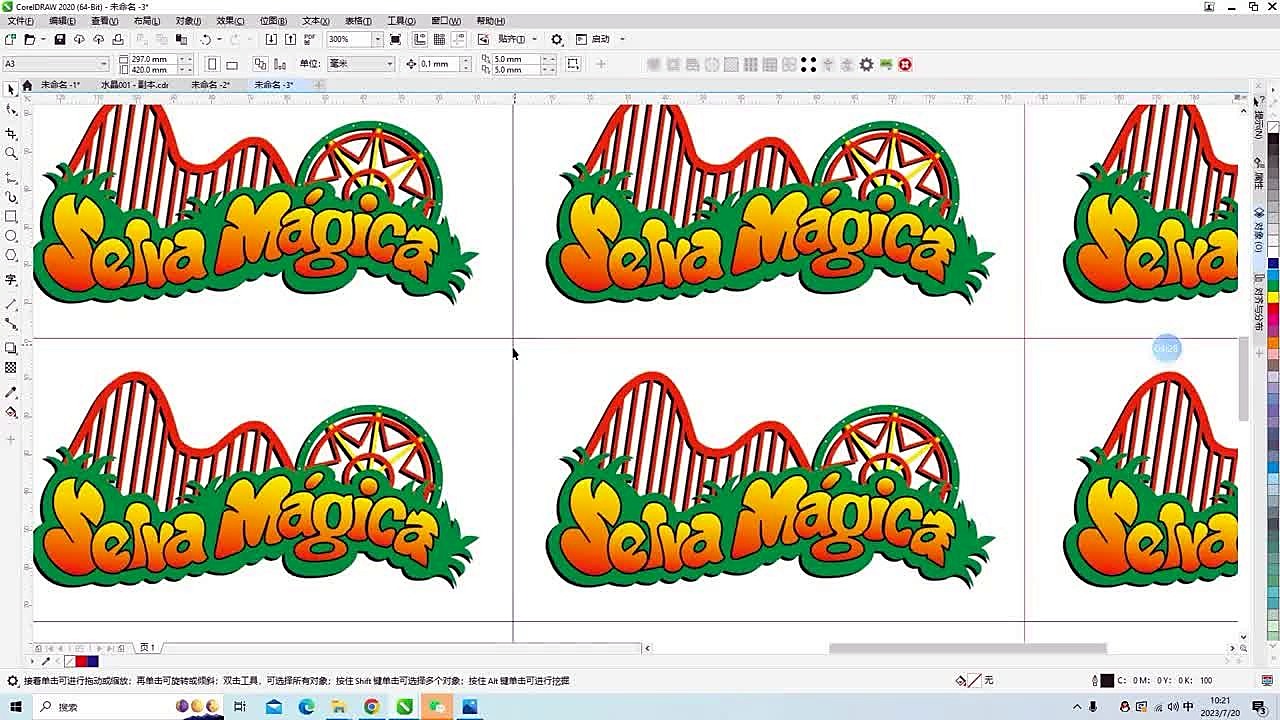This screenshot has height=720, width=1280.
Task: Open Options via the gear icon
Action: [557, 40]
